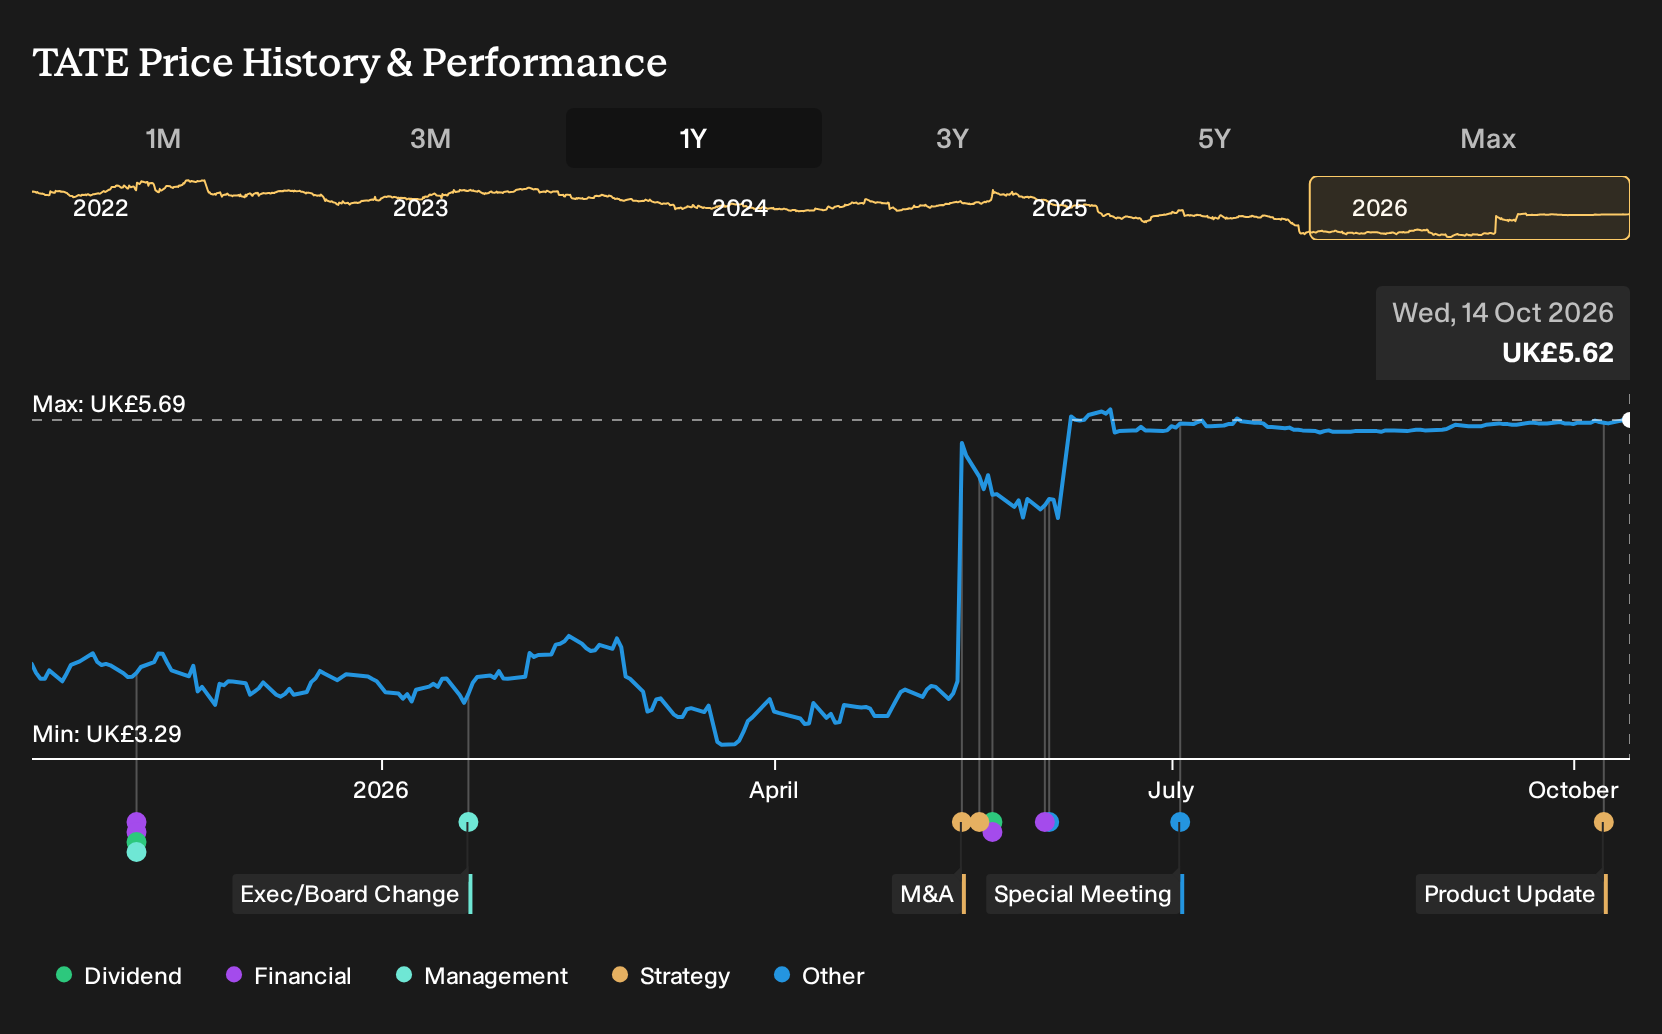Toggle the Management legend filter
1662x1034 pixels.
pyautogui.click(x=482, y=976)
